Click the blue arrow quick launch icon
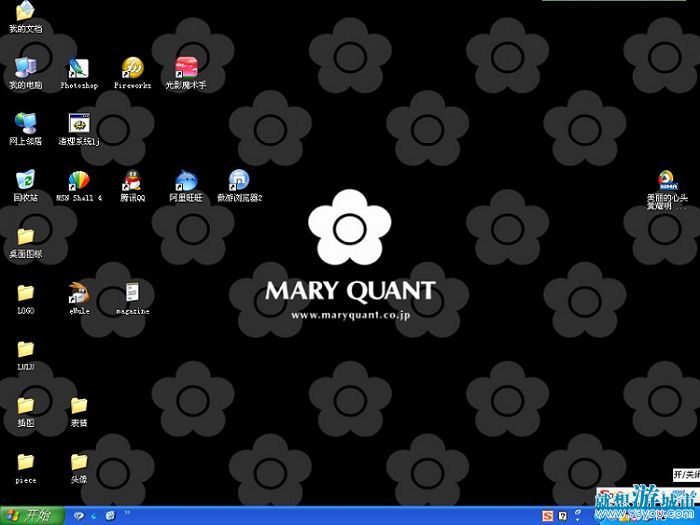 coord(94,516)
